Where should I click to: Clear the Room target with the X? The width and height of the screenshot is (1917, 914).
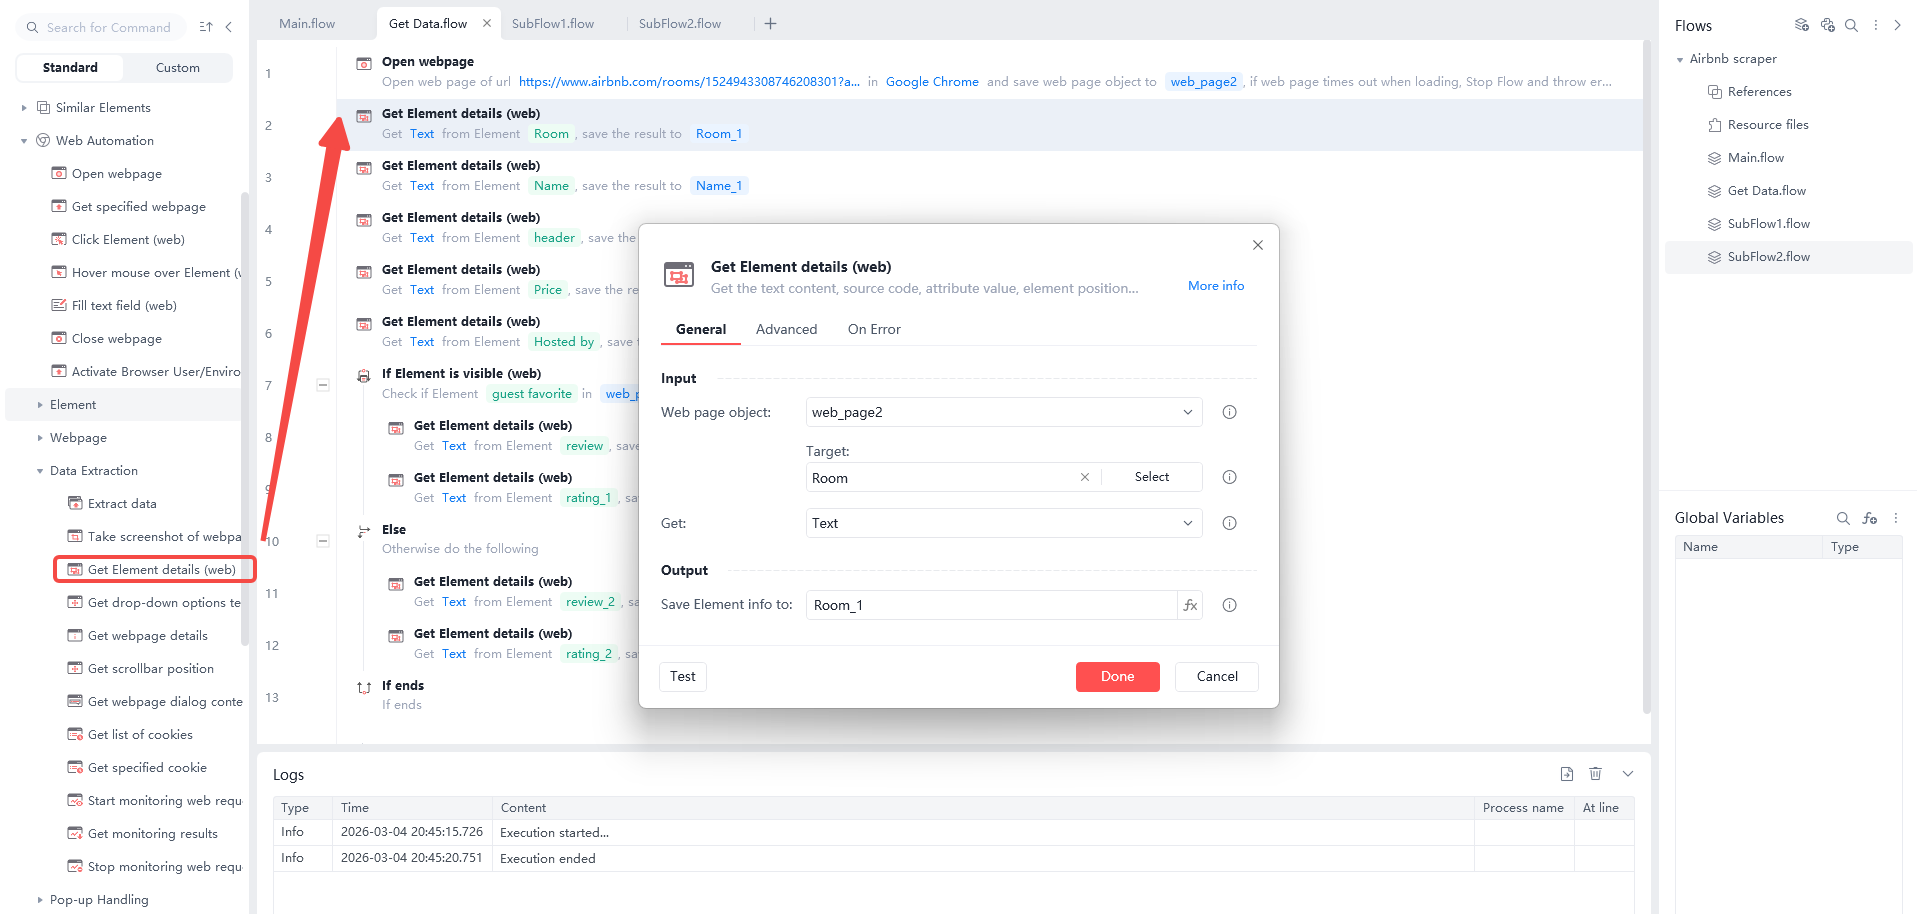tap(1084, 477)
